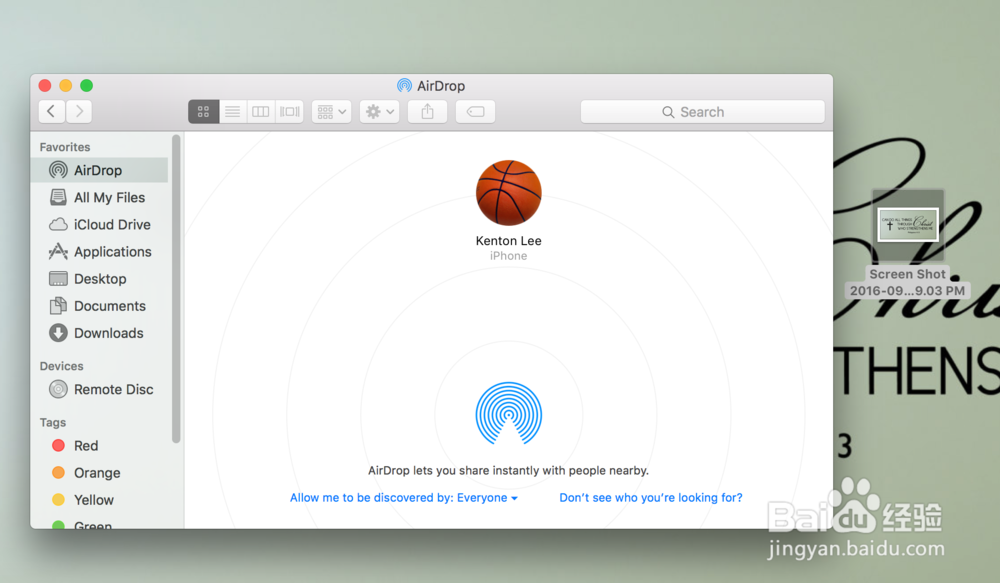Select the Orange tag
Screen dimensions: 1000x583
click(99, 473)
